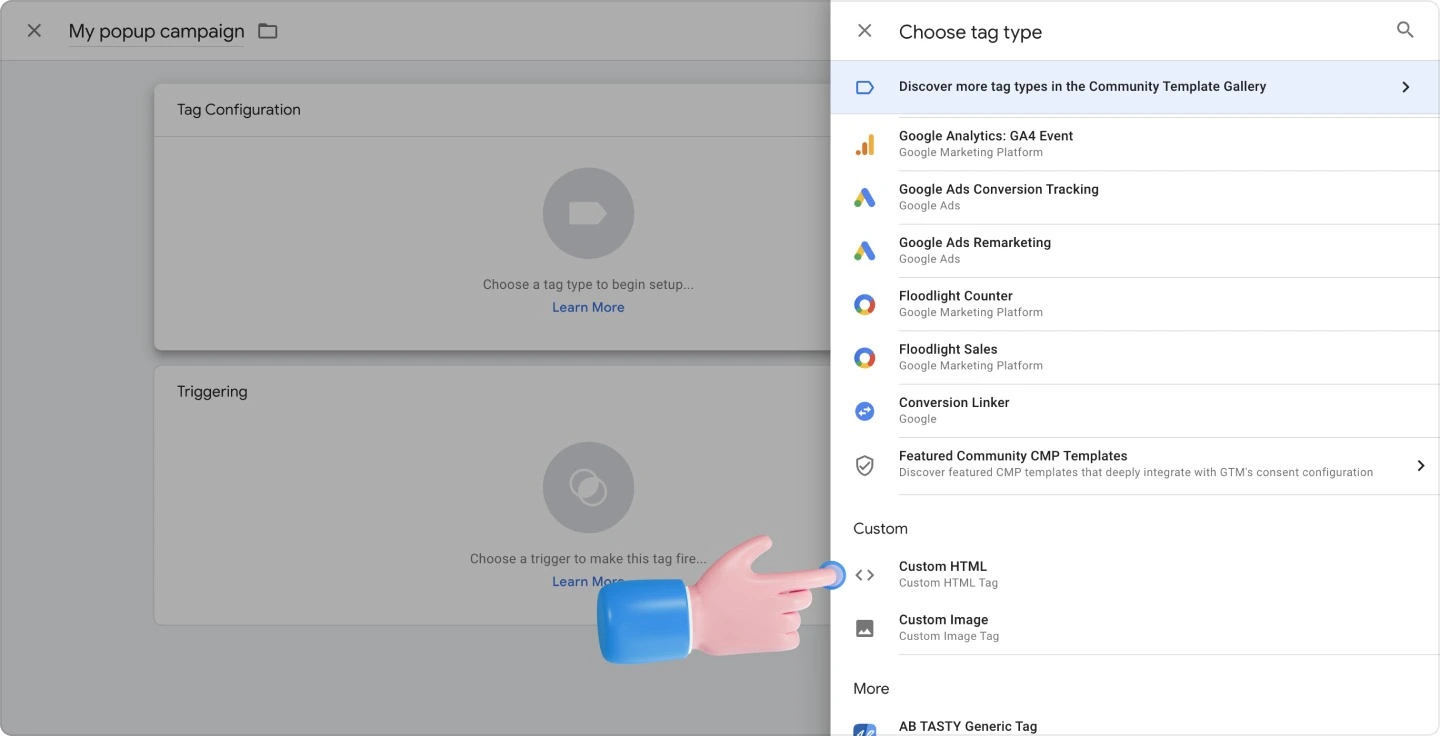1440x736 pixels.
Task: Expand Community Template Gallery chevron
Action: 1405,87
